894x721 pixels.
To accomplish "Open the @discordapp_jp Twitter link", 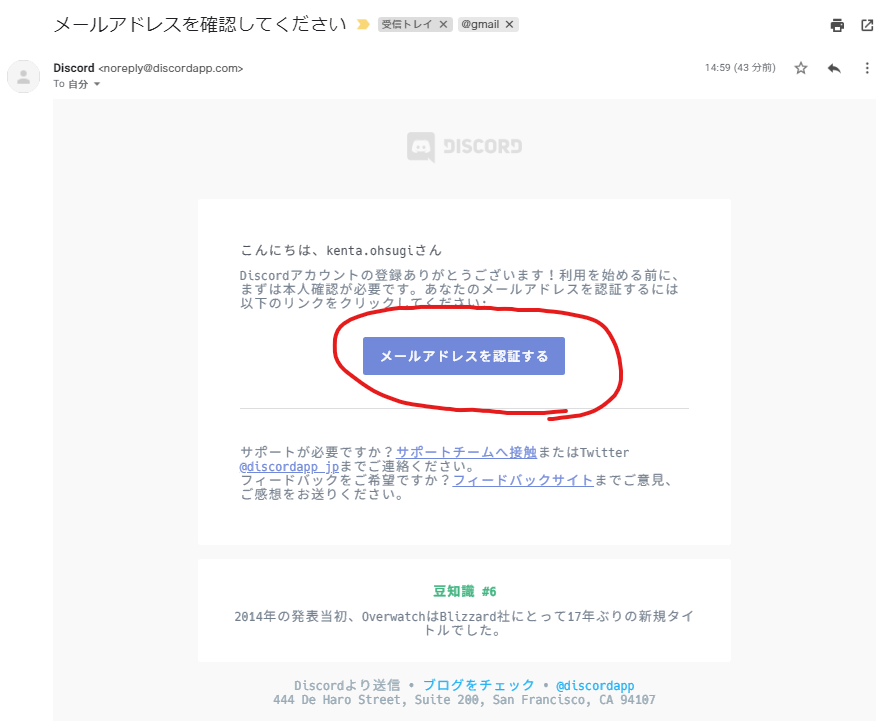I will click(x=290, y=467).
